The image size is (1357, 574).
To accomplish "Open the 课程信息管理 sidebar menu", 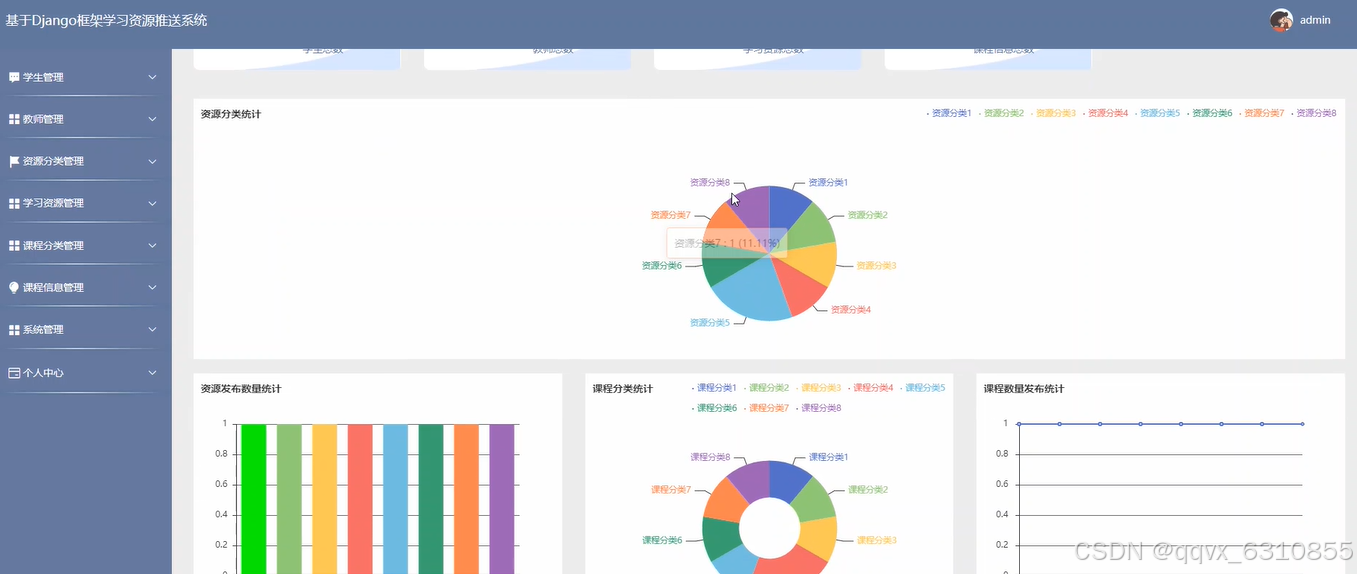I will (85, 287).
